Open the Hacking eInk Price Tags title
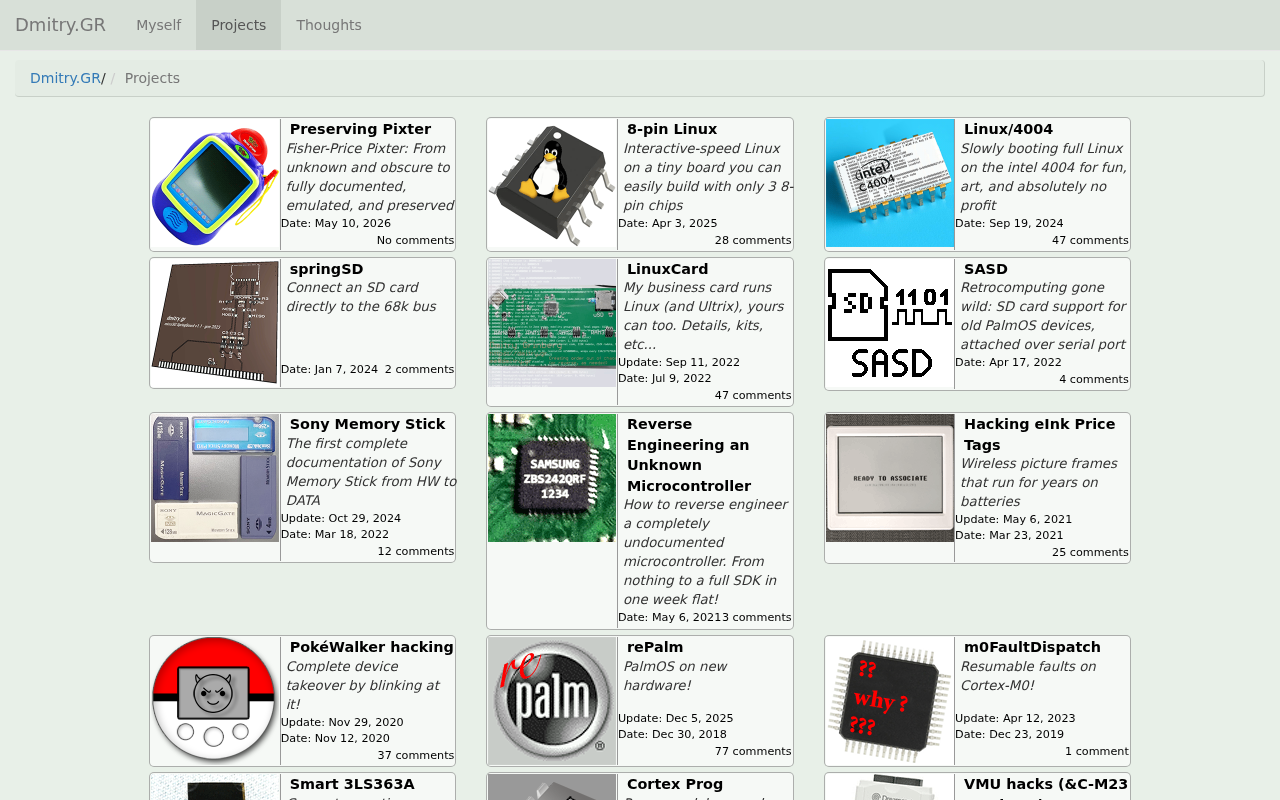 (1039, 434)
